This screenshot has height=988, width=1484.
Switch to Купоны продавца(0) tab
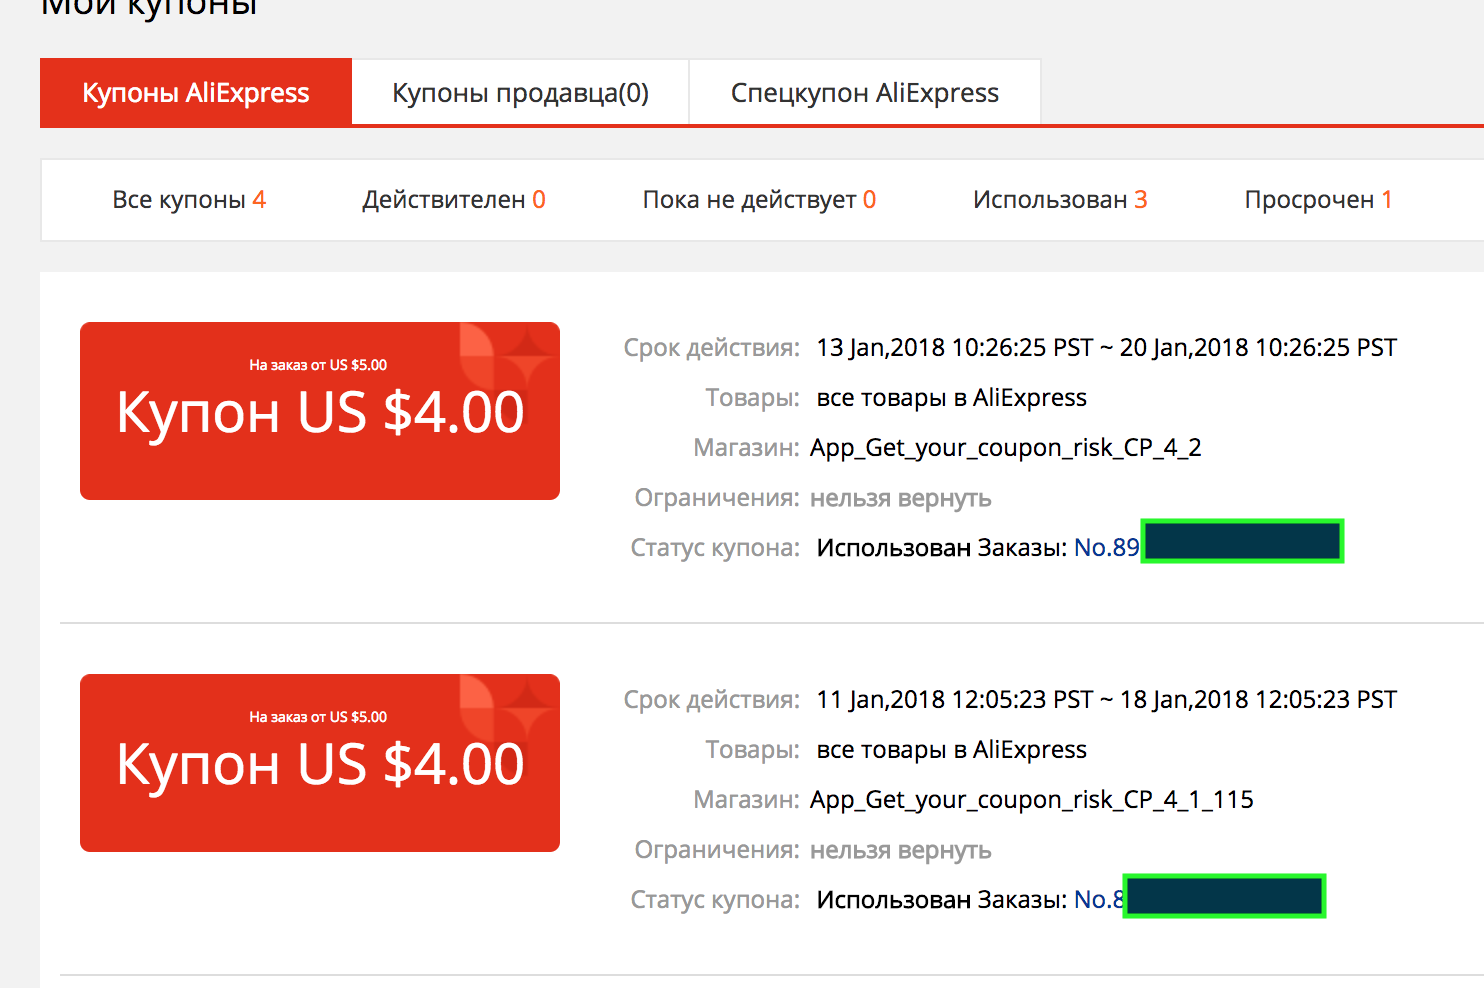[x=520, y=92]
